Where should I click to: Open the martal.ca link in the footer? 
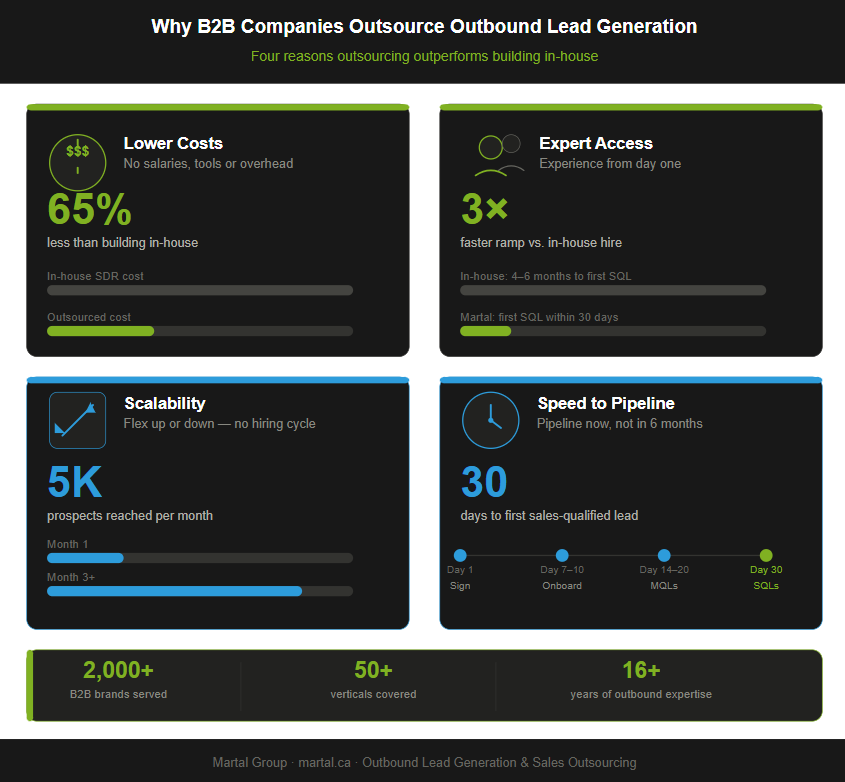pyautogui.click(x=324, y=762)
